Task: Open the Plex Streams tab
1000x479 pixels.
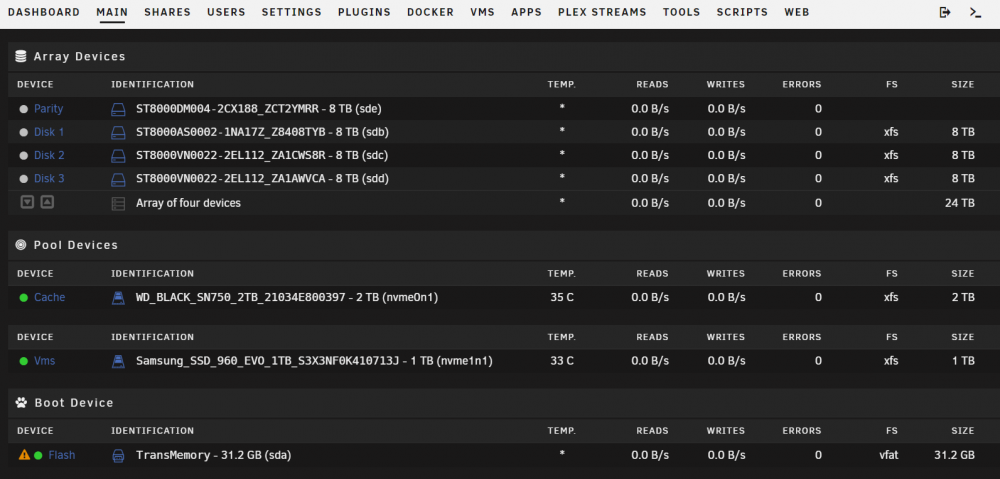Action: [602, 12]
